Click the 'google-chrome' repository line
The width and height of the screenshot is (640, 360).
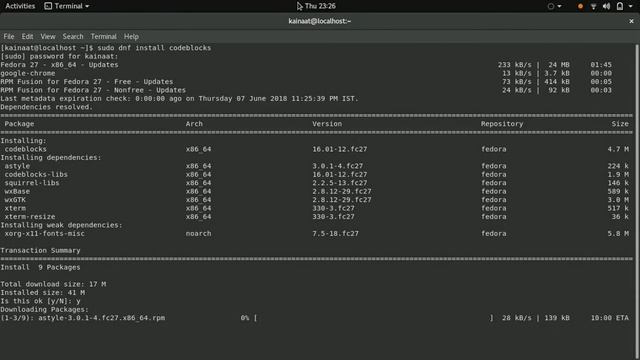(28, 73)
